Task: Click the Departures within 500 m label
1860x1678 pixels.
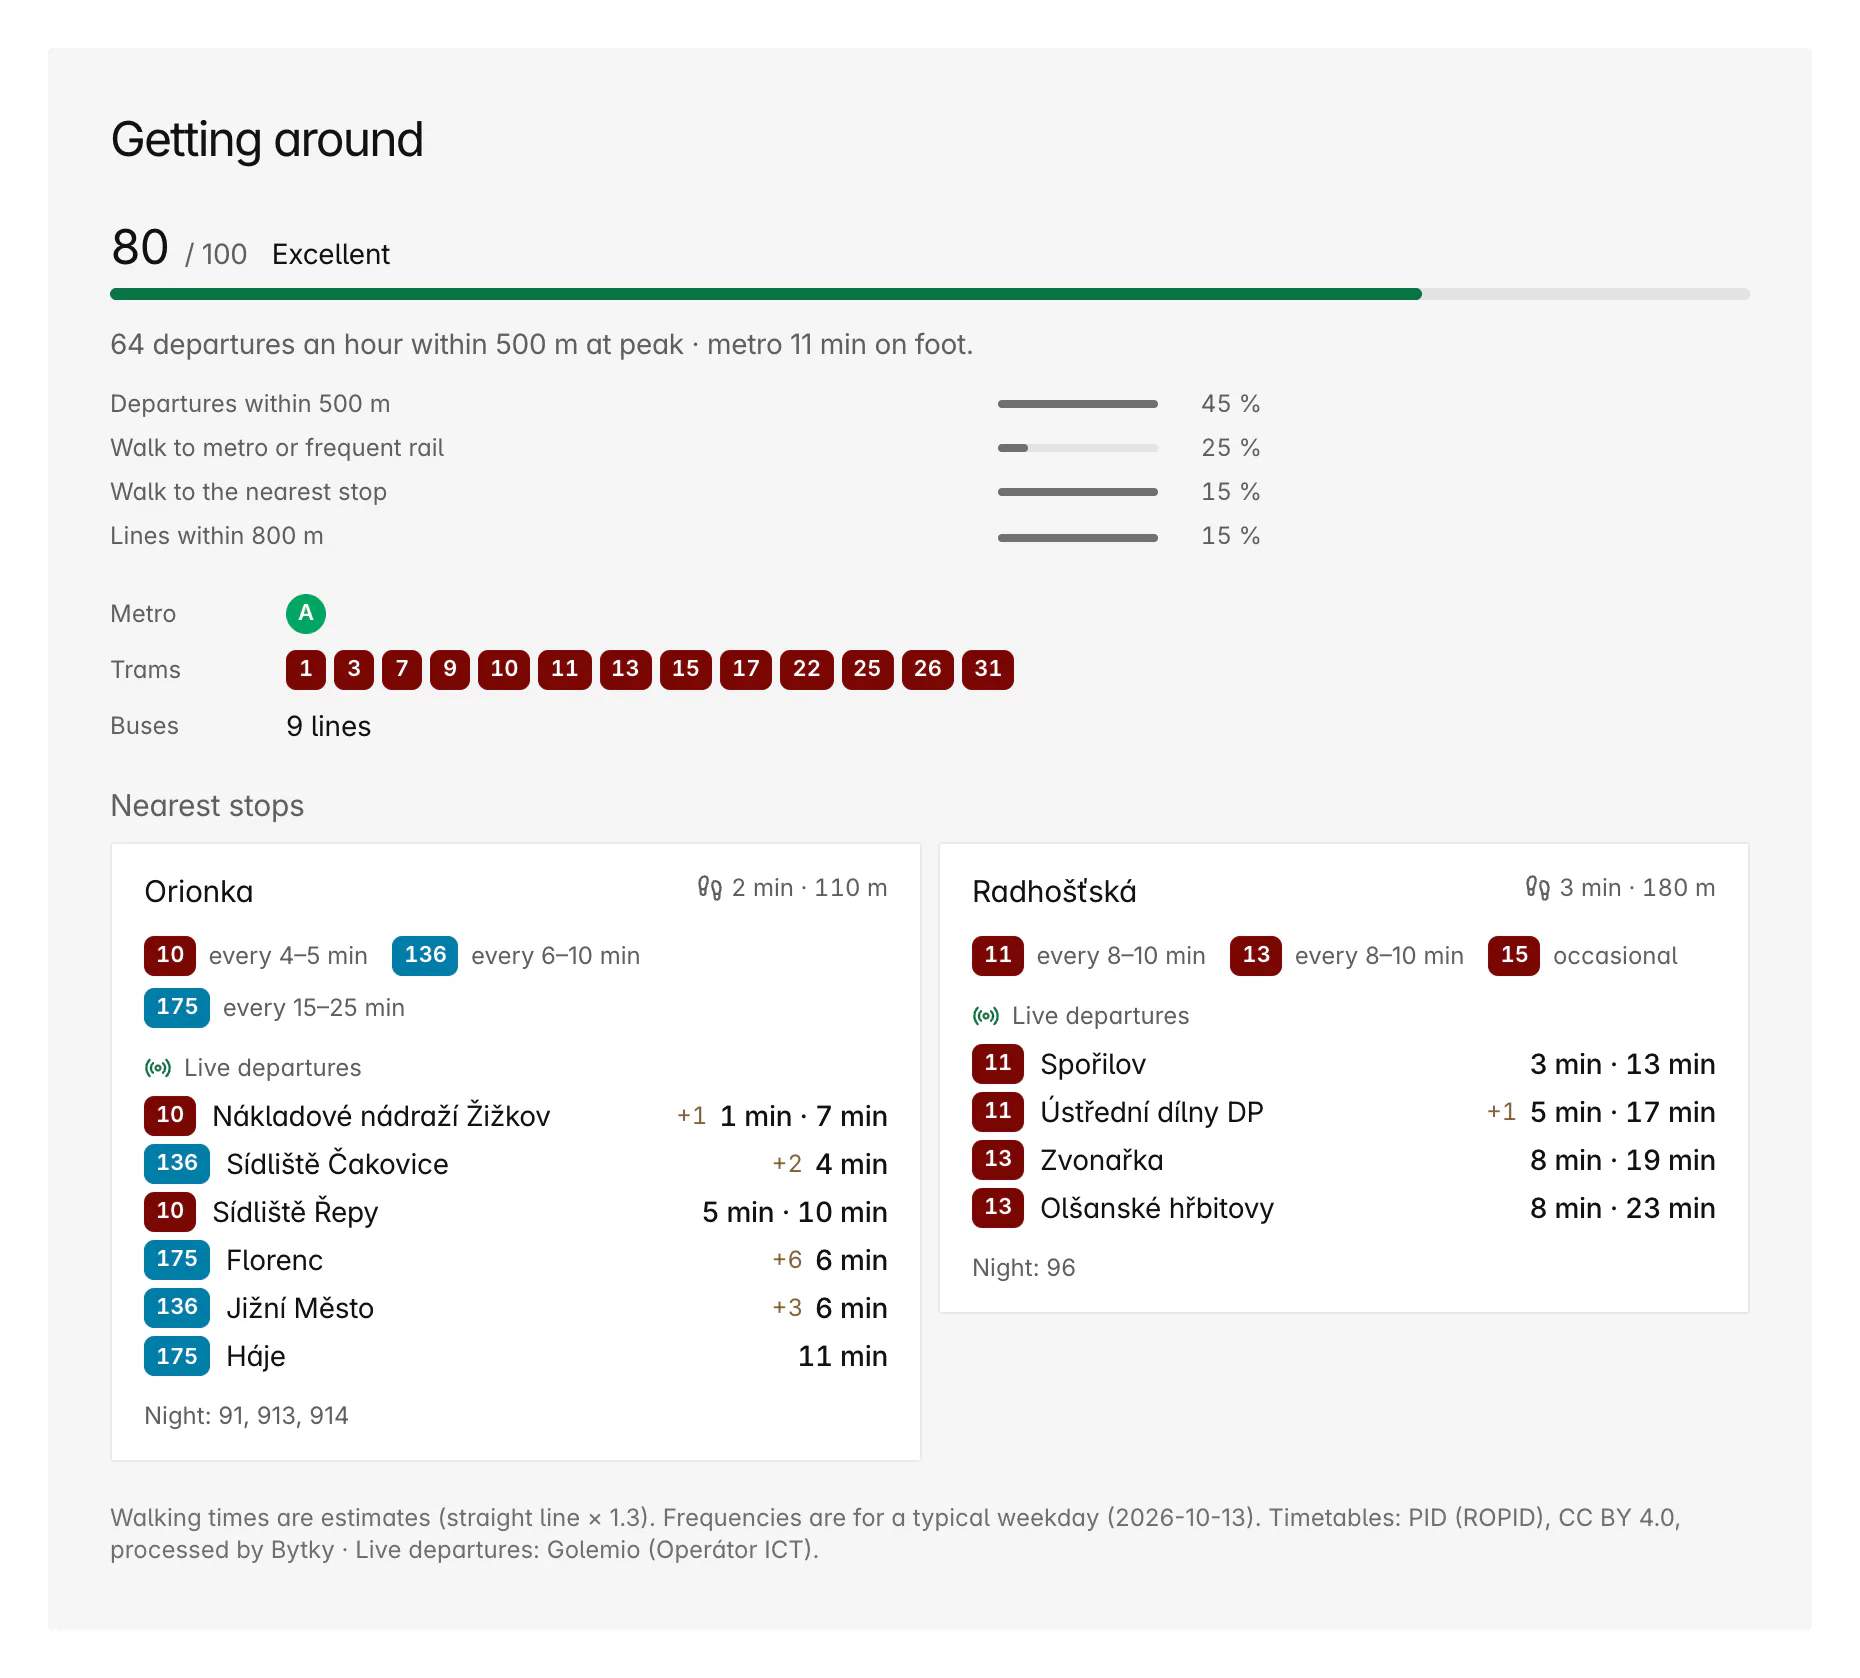Action: (250, 404)
